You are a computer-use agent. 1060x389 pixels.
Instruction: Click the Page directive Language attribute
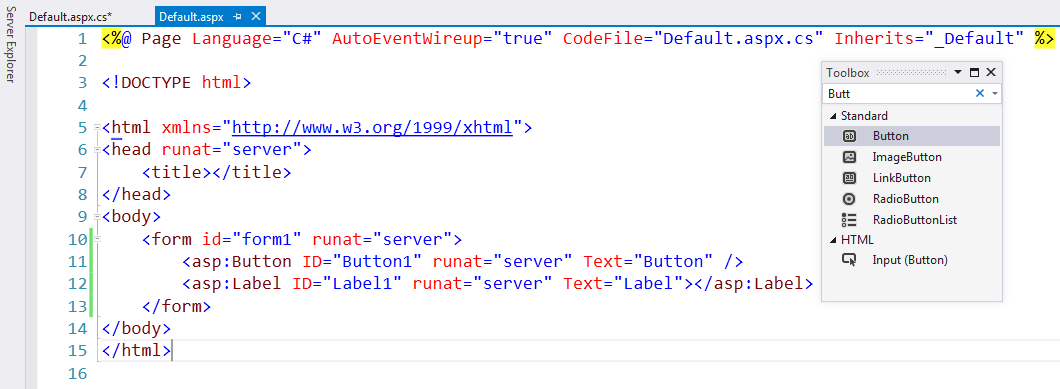click(256, 39)
